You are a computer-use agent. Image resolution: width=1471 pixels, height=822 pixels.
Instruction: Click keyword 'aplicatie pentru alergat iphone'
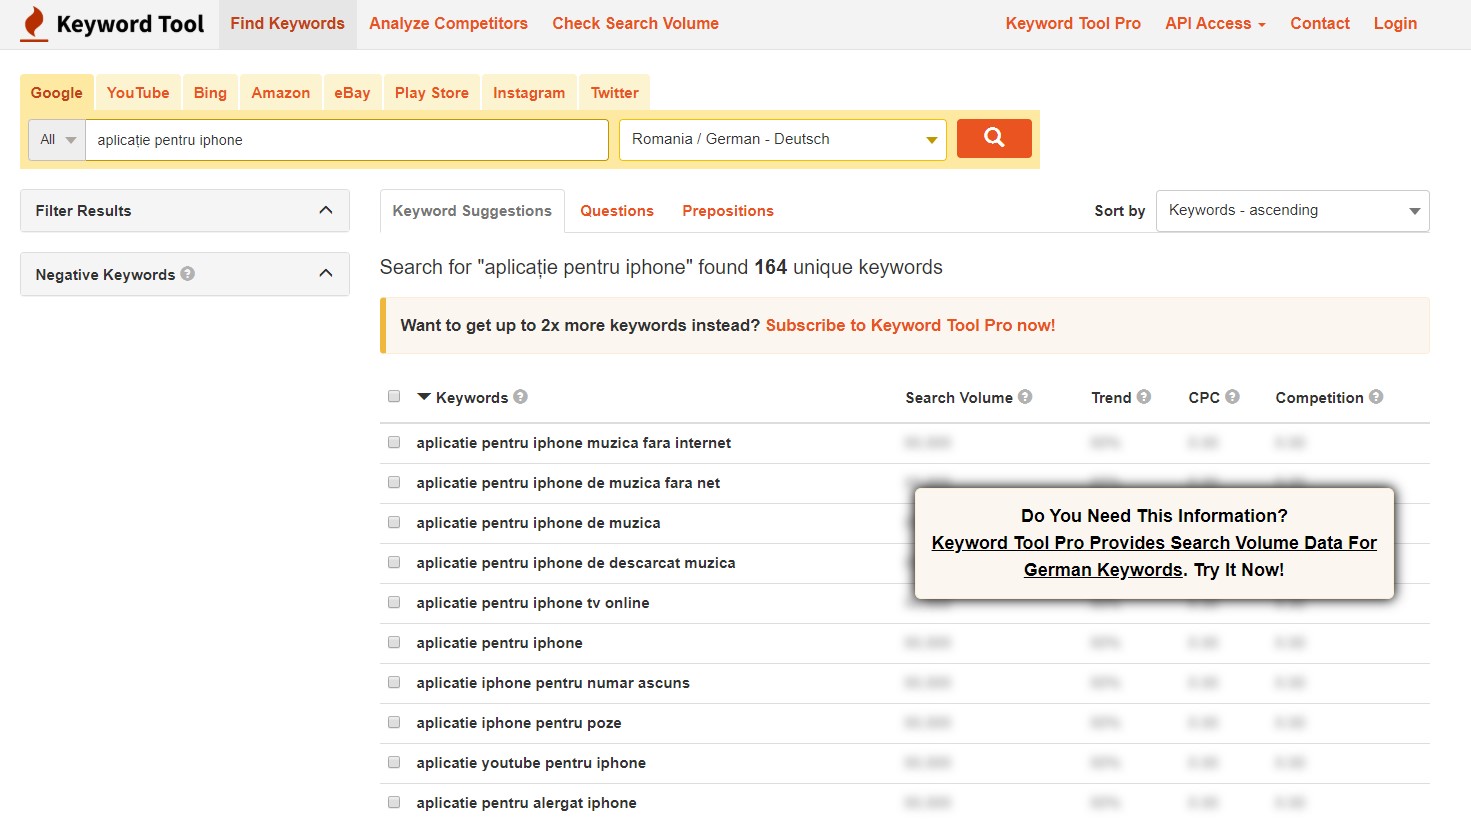point(526,803)
